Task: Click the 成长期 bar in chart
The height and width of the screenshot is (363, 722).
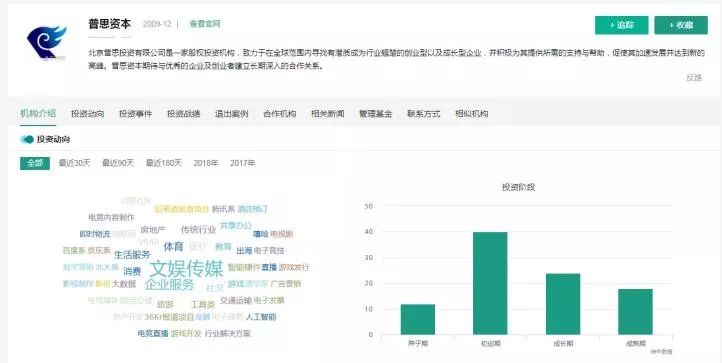Action: tap(563, 304)
